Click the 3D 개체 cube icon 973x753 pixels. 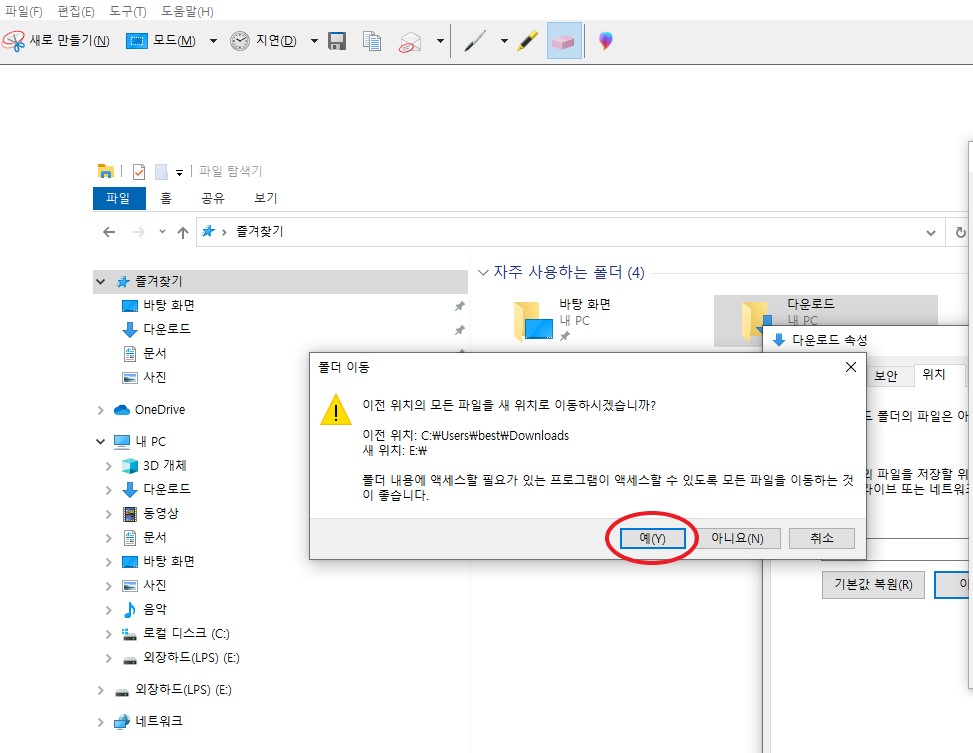click(x=130, y=466)
